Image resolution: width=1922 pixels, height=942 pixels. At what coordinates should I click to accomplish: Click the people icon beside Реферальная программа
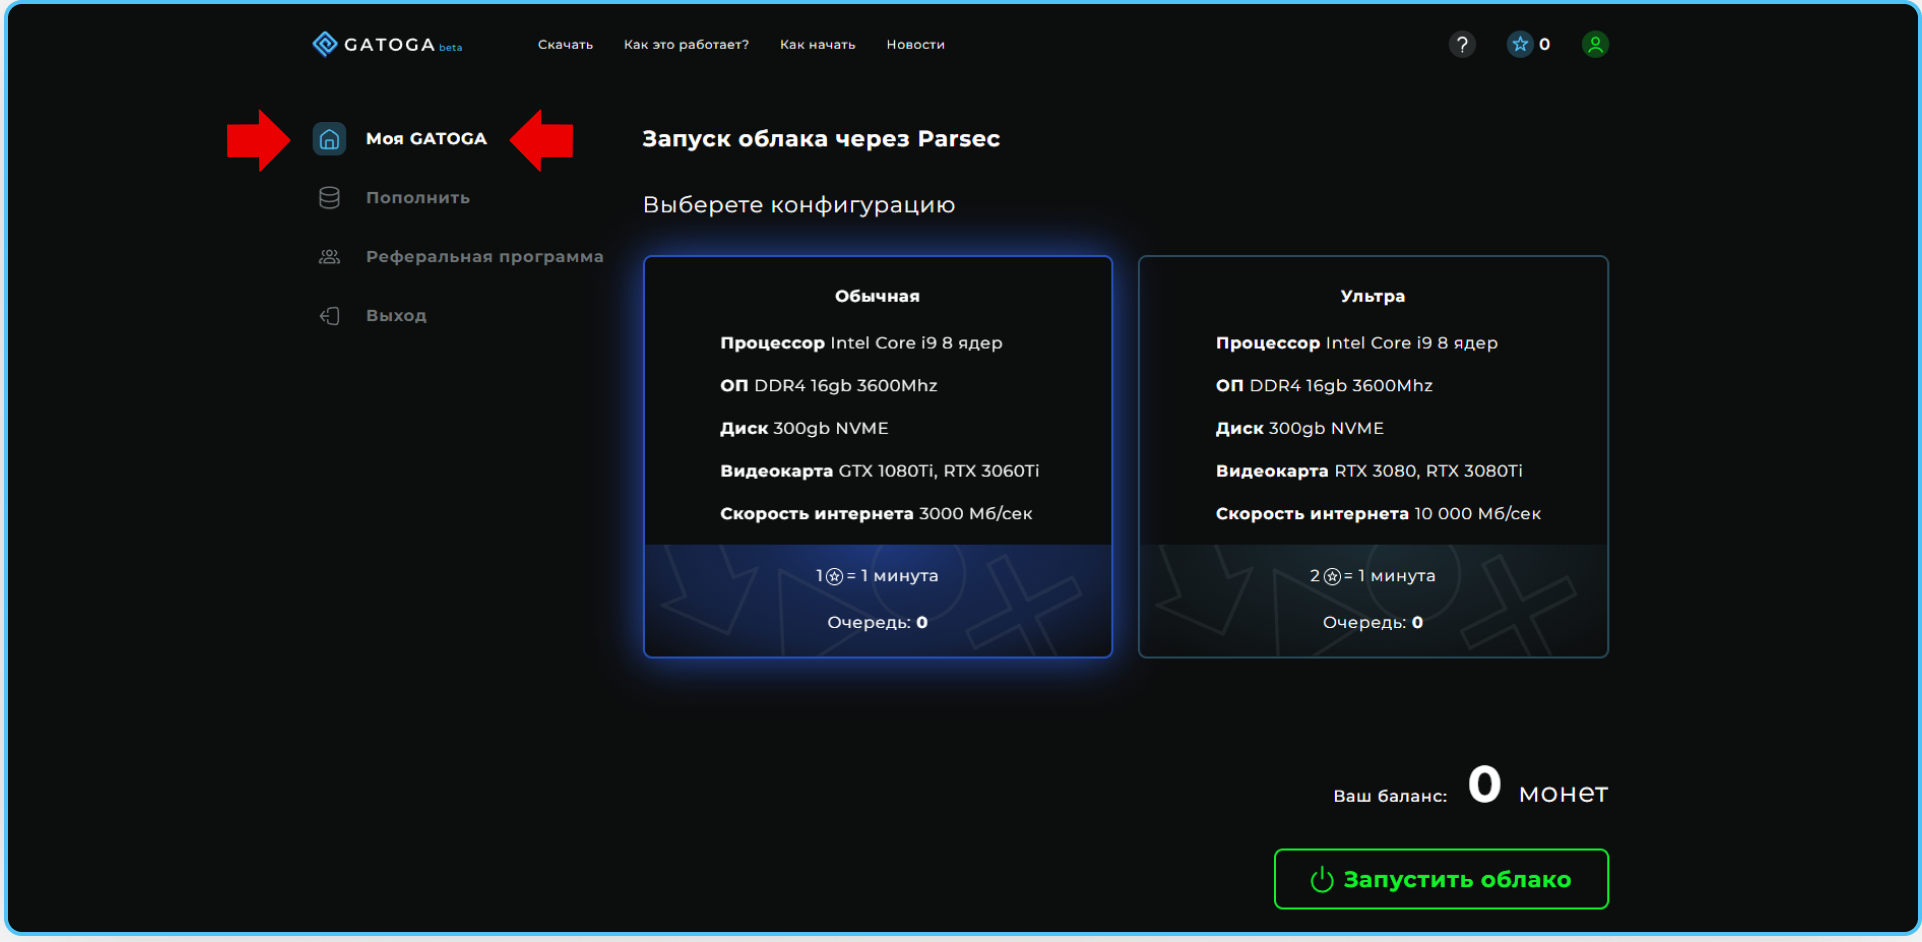tap(329, 257)
